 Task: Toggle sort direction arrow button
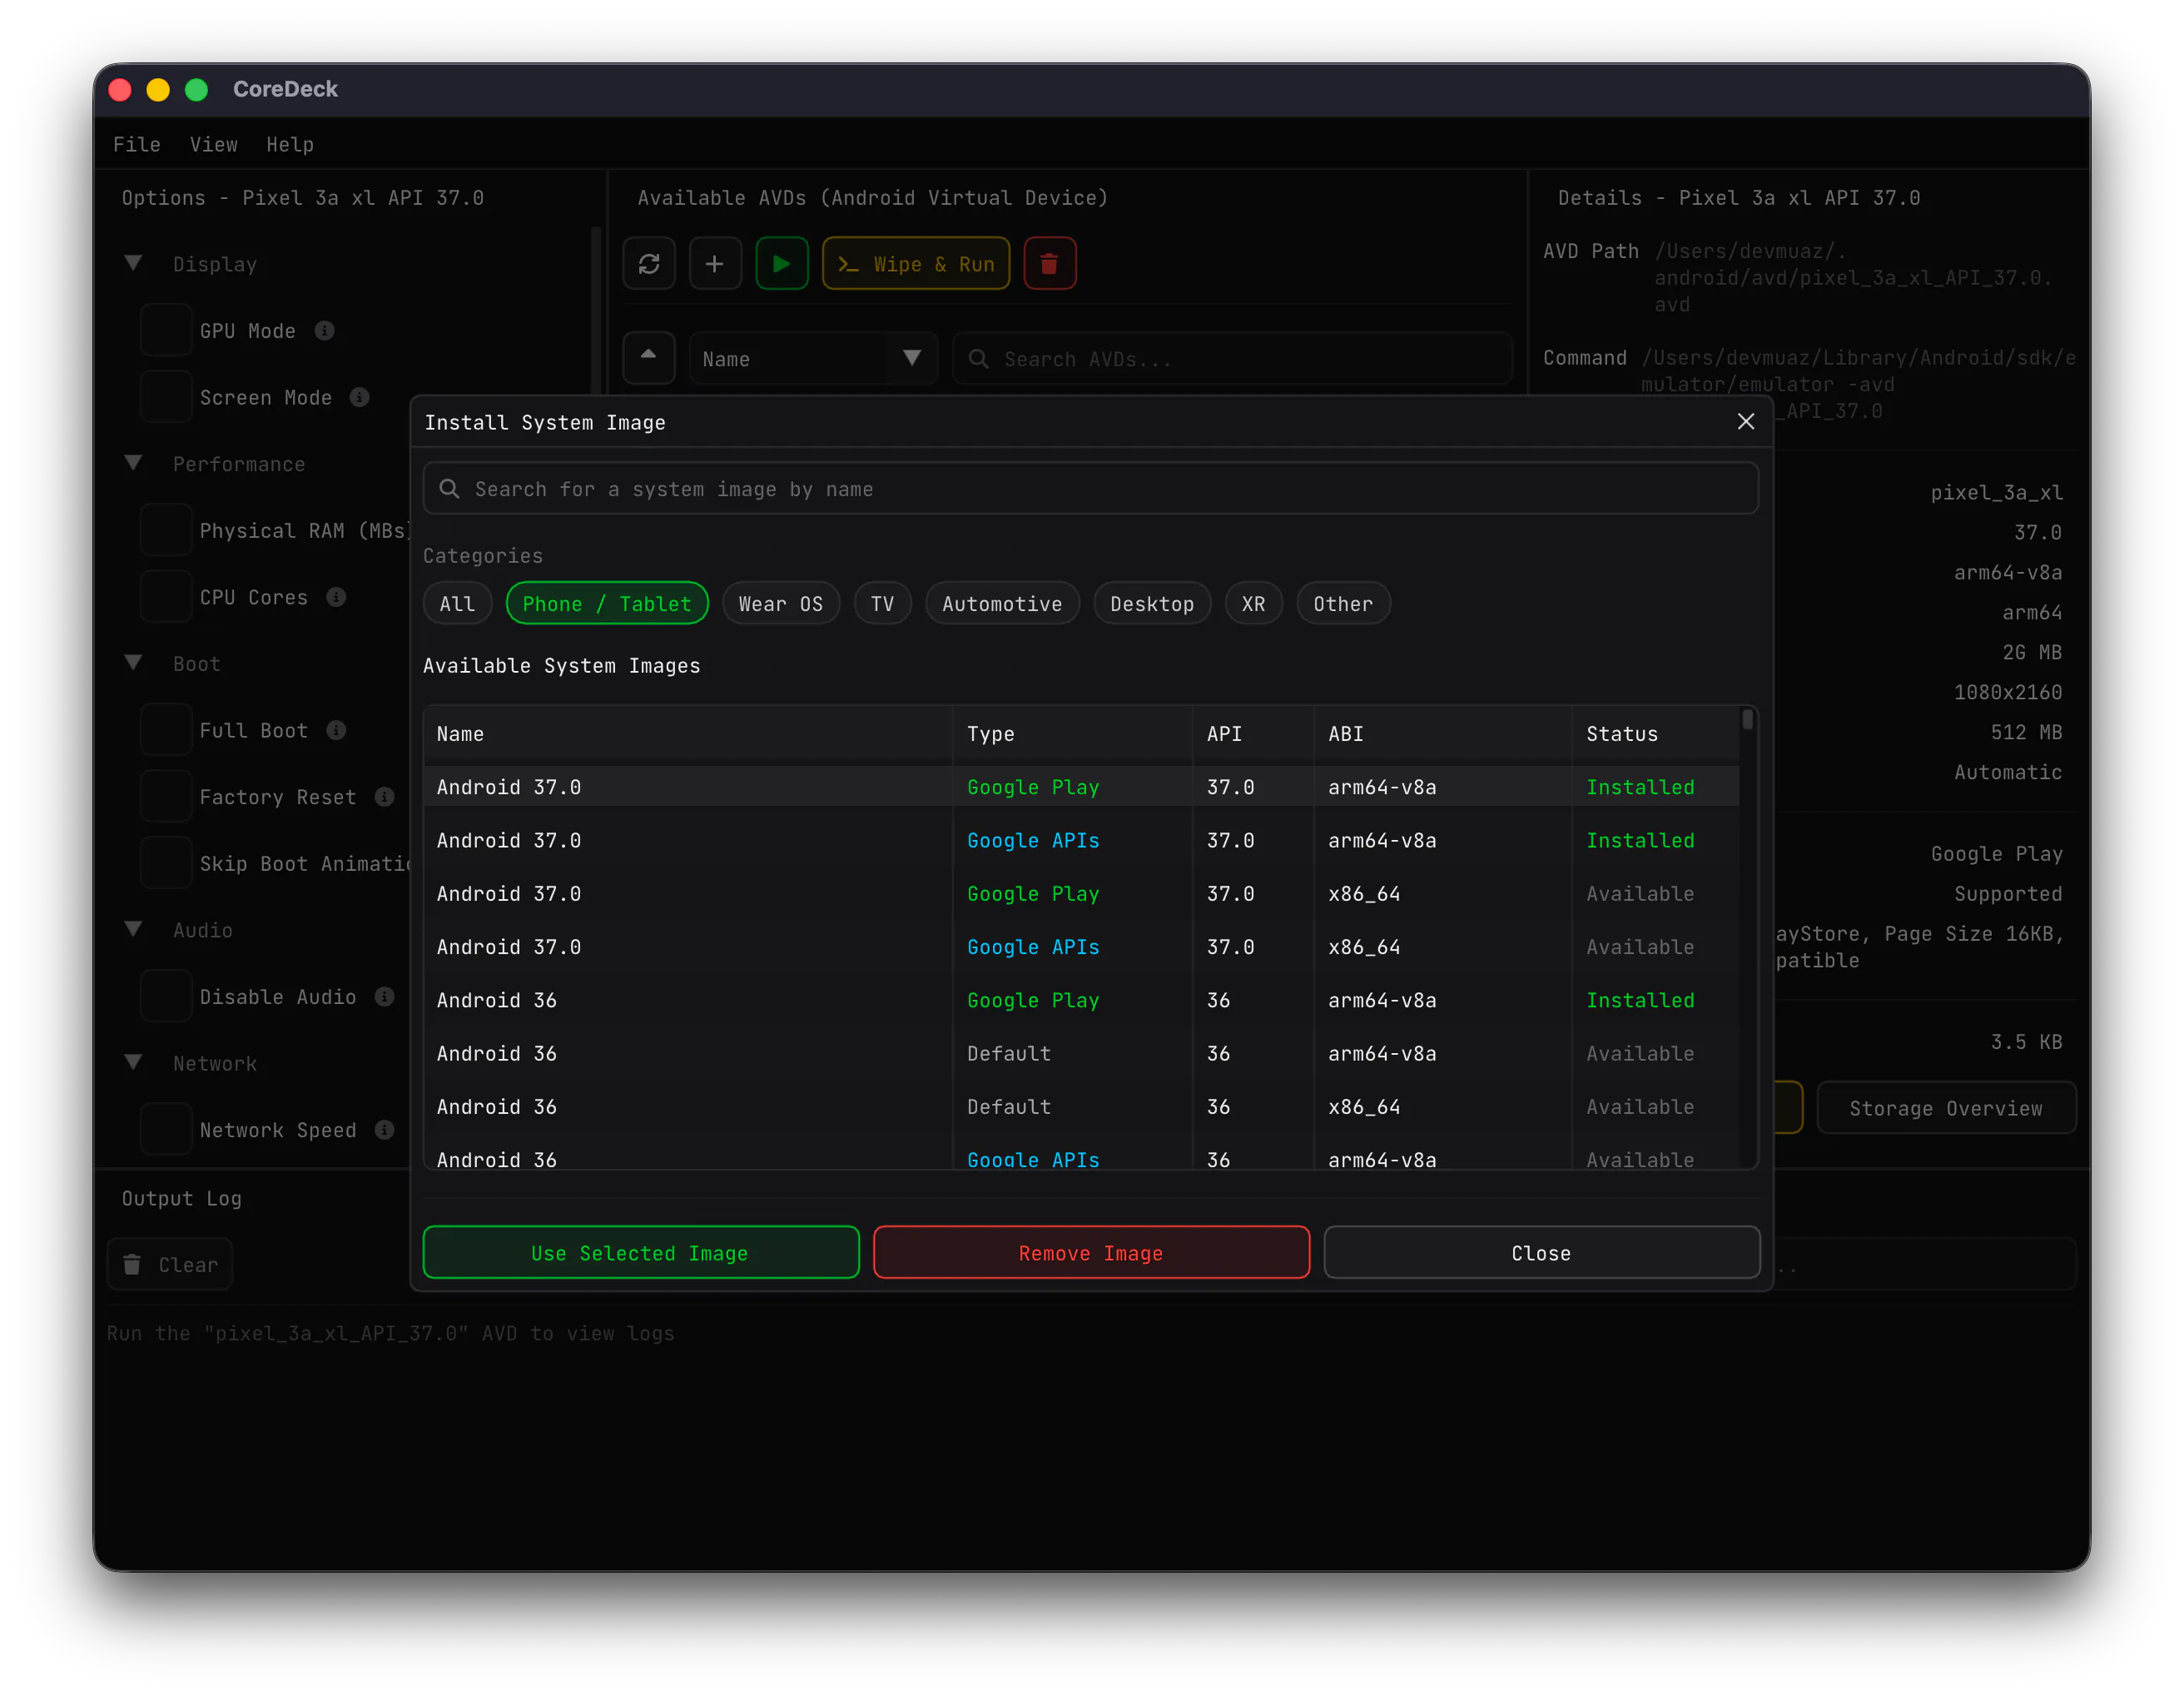[x=649, y=358]
